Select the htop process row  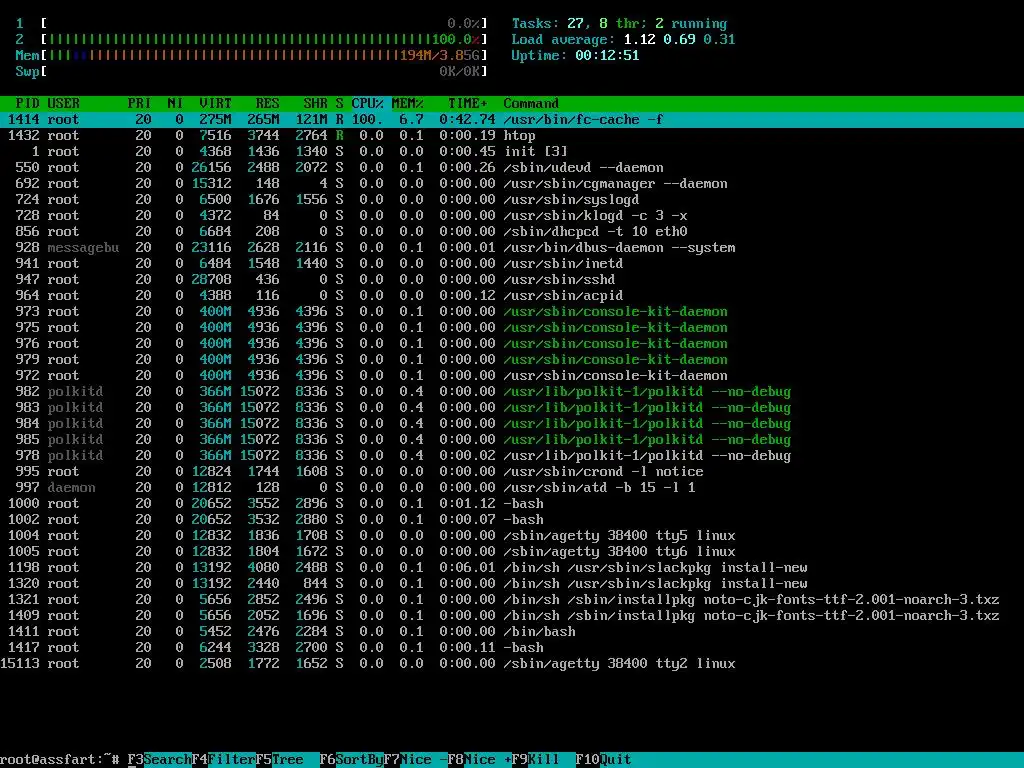coord(512,135)
